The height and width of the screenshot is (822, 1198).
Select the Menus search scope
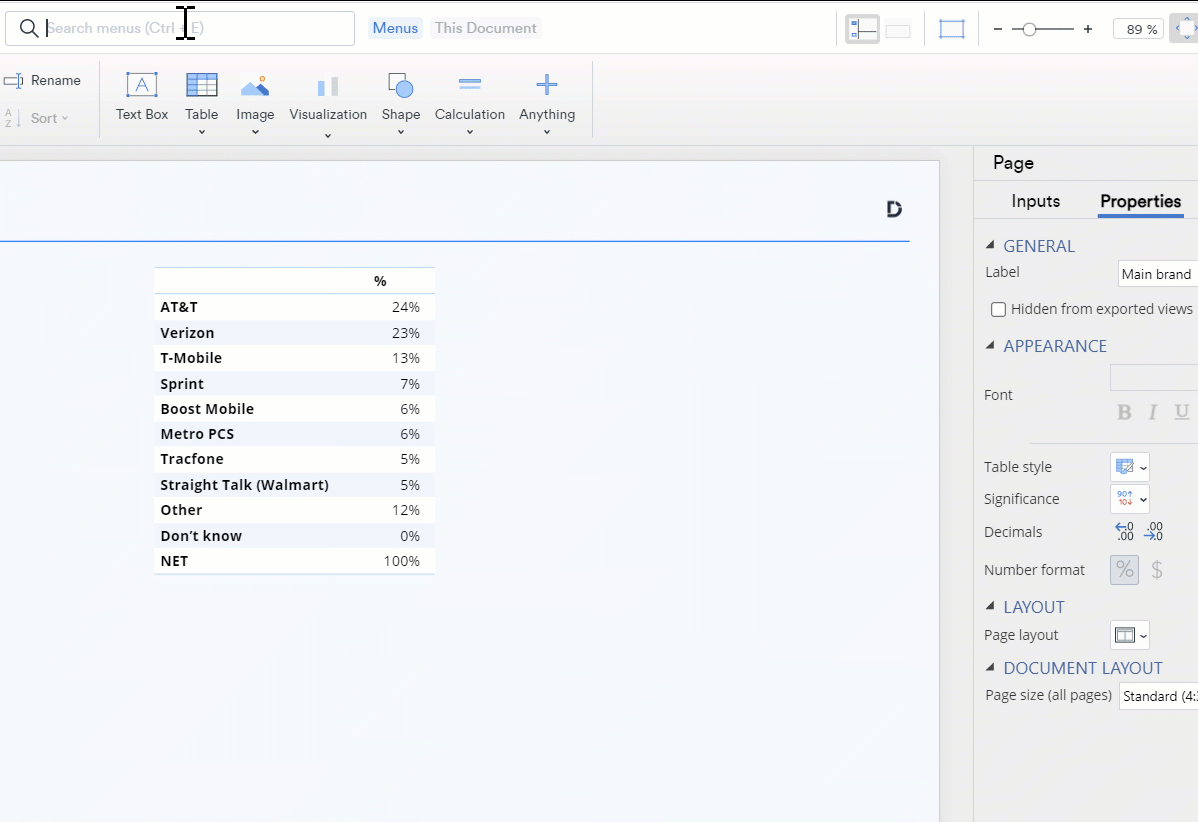click(x=395, y=28)
